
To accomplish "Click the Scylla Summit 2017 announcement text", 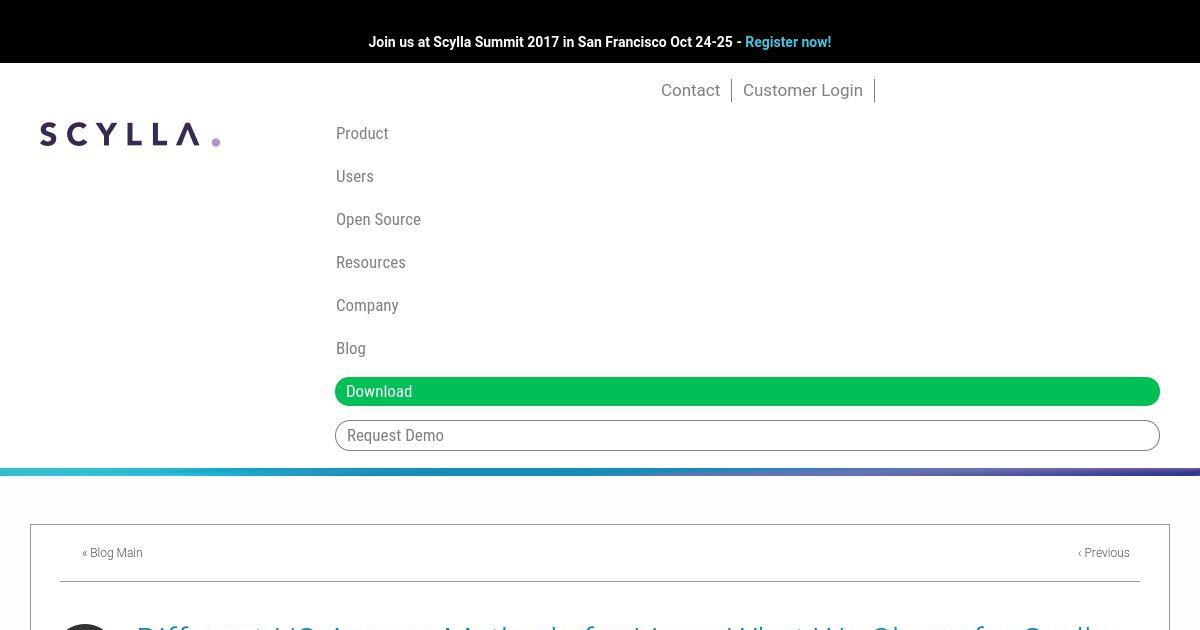I will coord(554,42).
